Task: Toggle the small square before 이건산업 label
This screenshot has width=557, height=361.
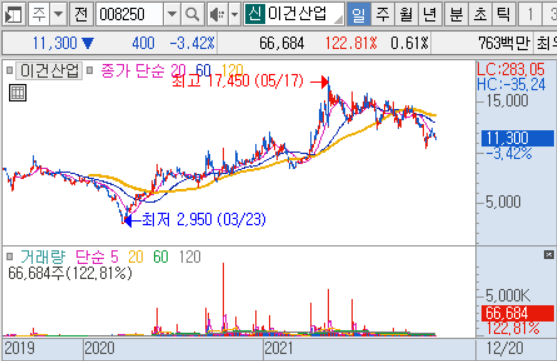Action: tap(10, 70)
